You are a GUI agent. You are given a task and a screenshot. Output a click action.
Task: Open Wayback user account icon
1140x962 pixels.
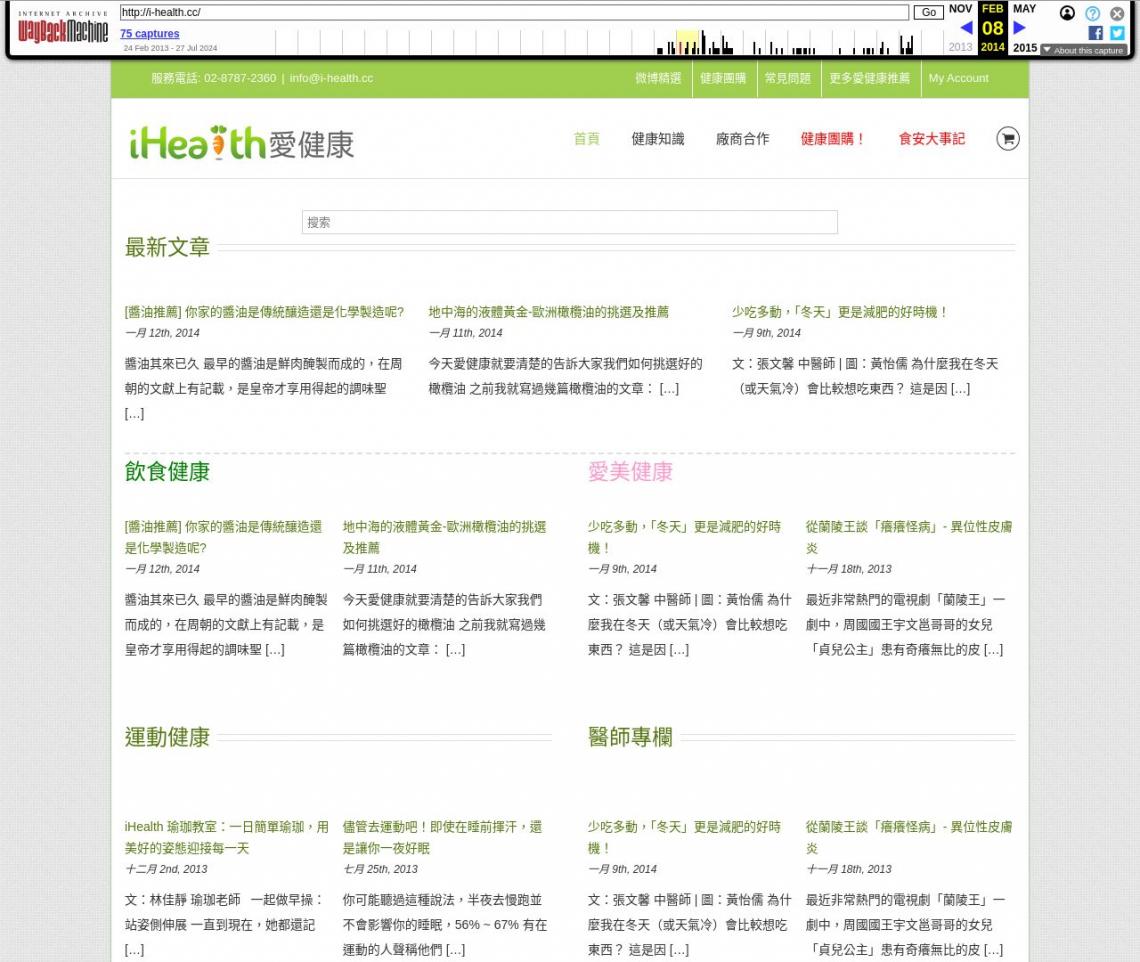click(1067, 13)
